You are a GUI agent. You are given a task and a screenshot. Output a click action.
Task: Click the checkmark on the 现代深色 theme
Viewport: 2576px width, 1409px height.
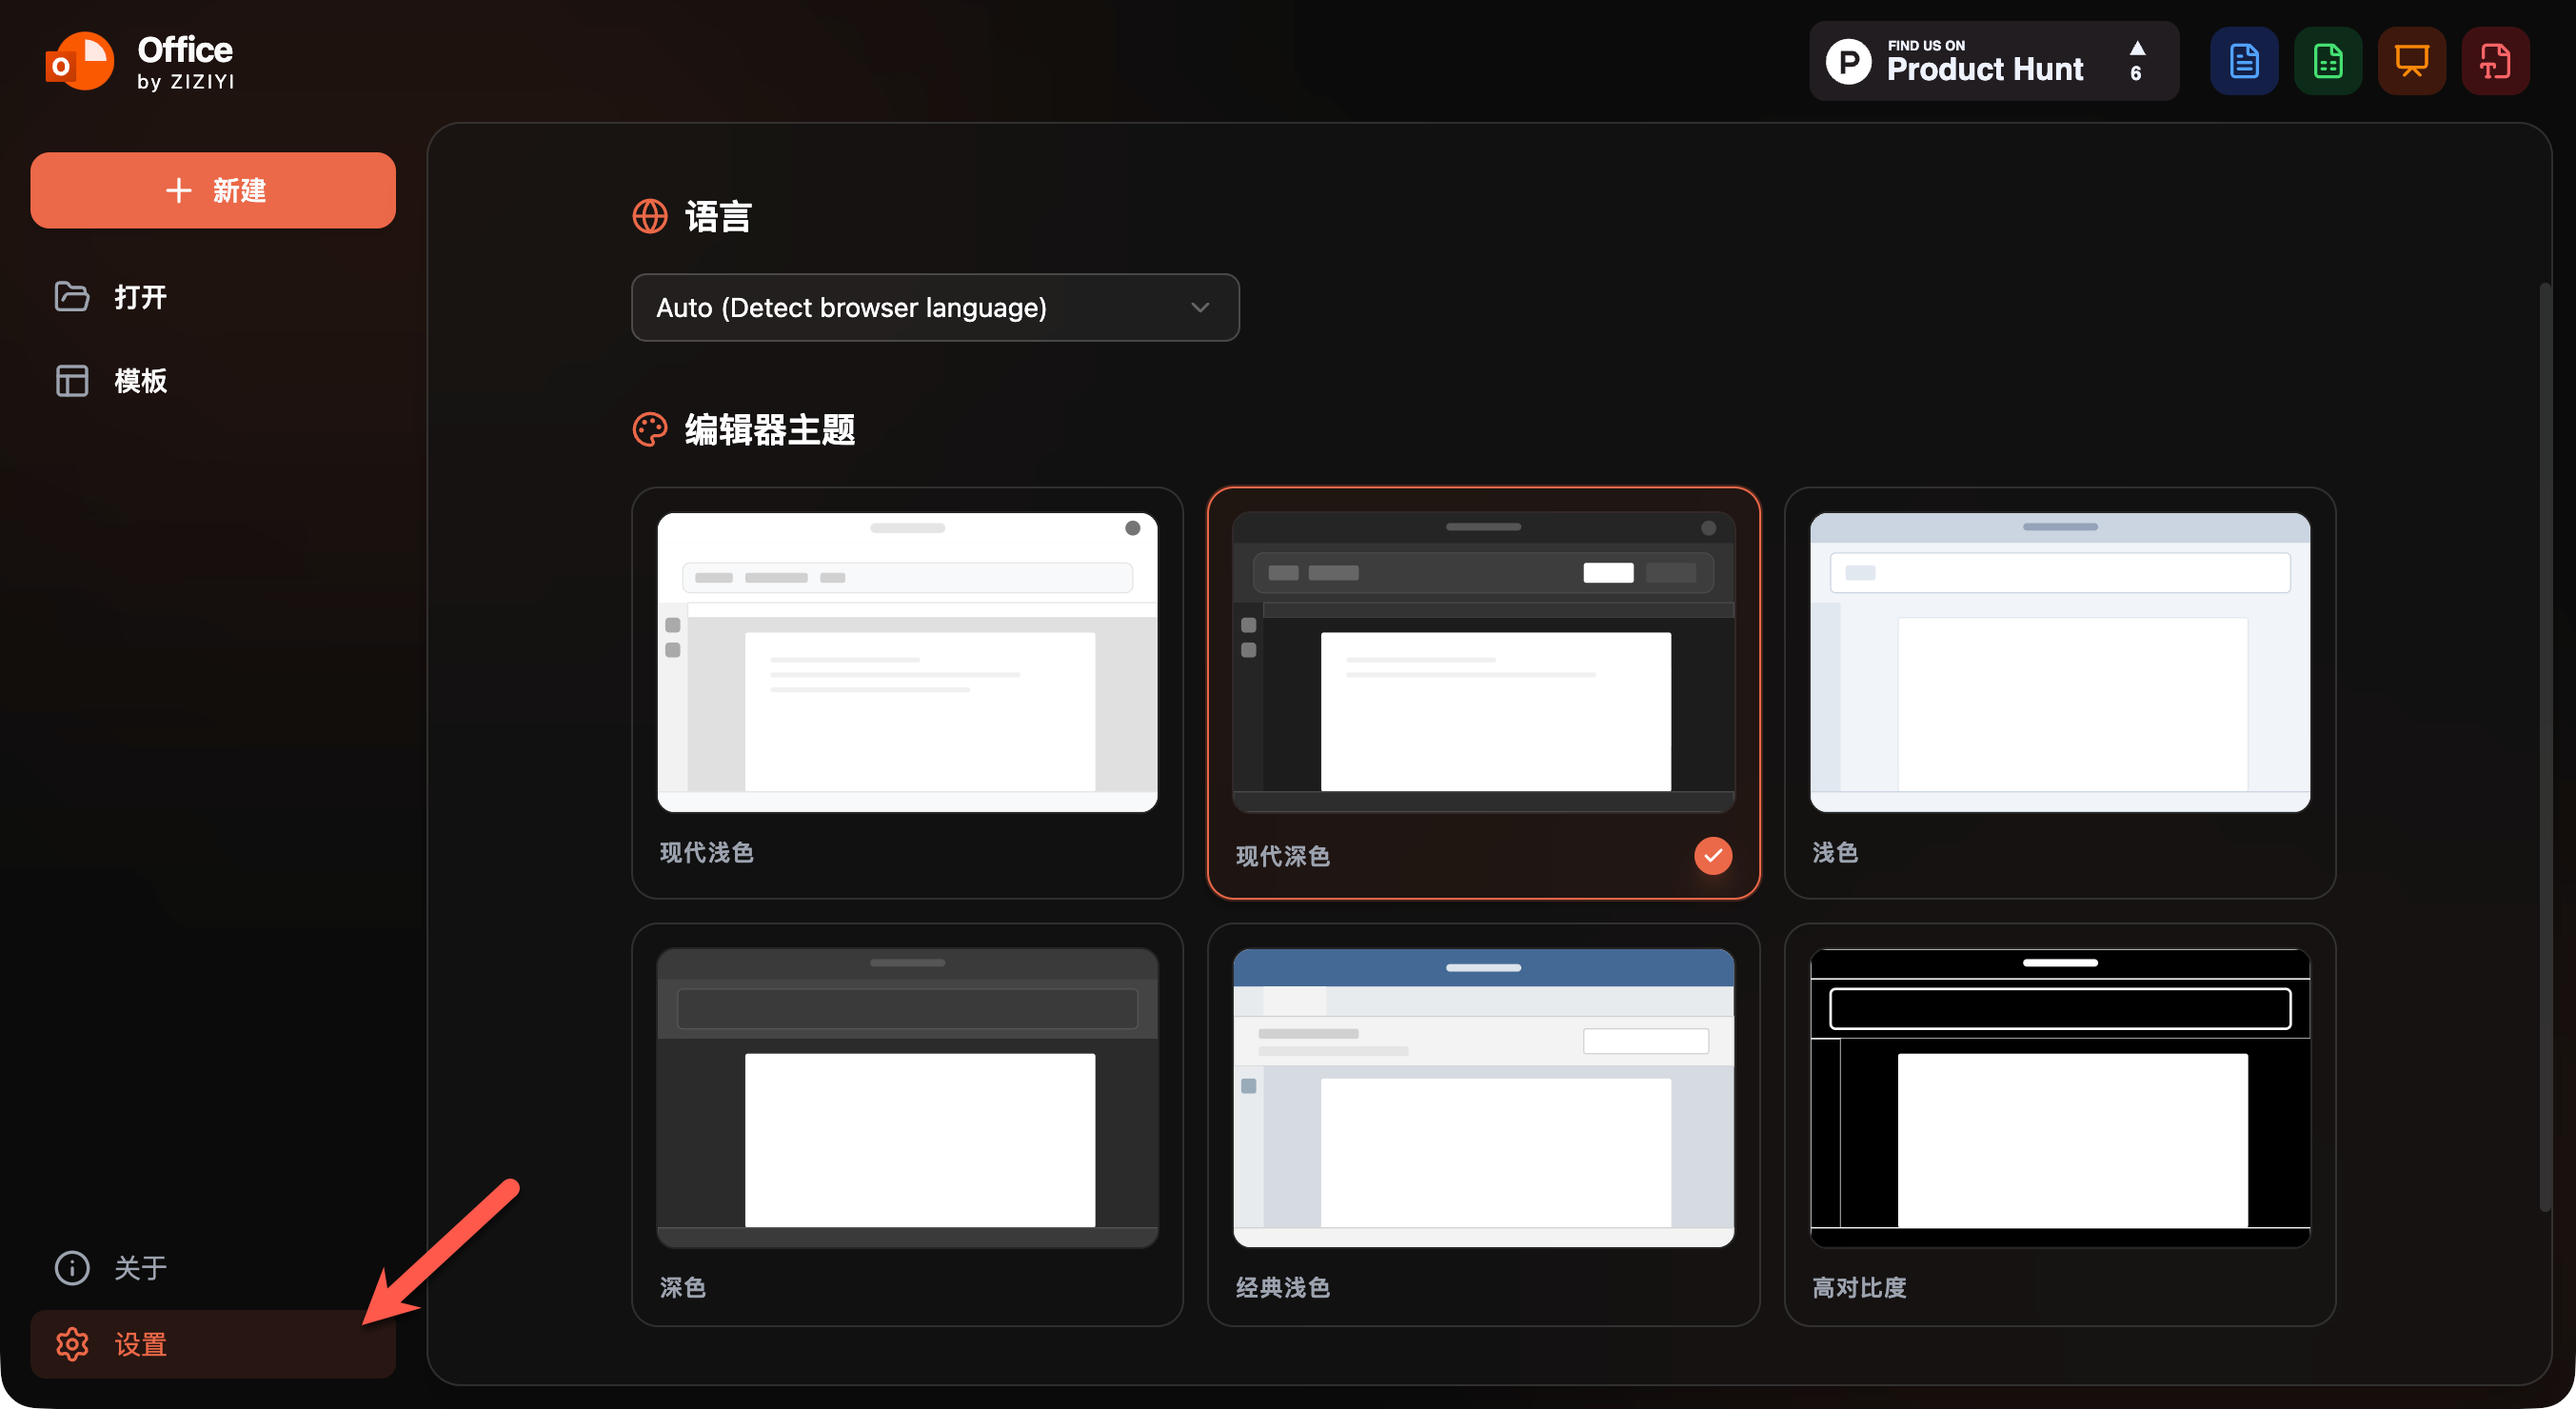pos(1712,856)
